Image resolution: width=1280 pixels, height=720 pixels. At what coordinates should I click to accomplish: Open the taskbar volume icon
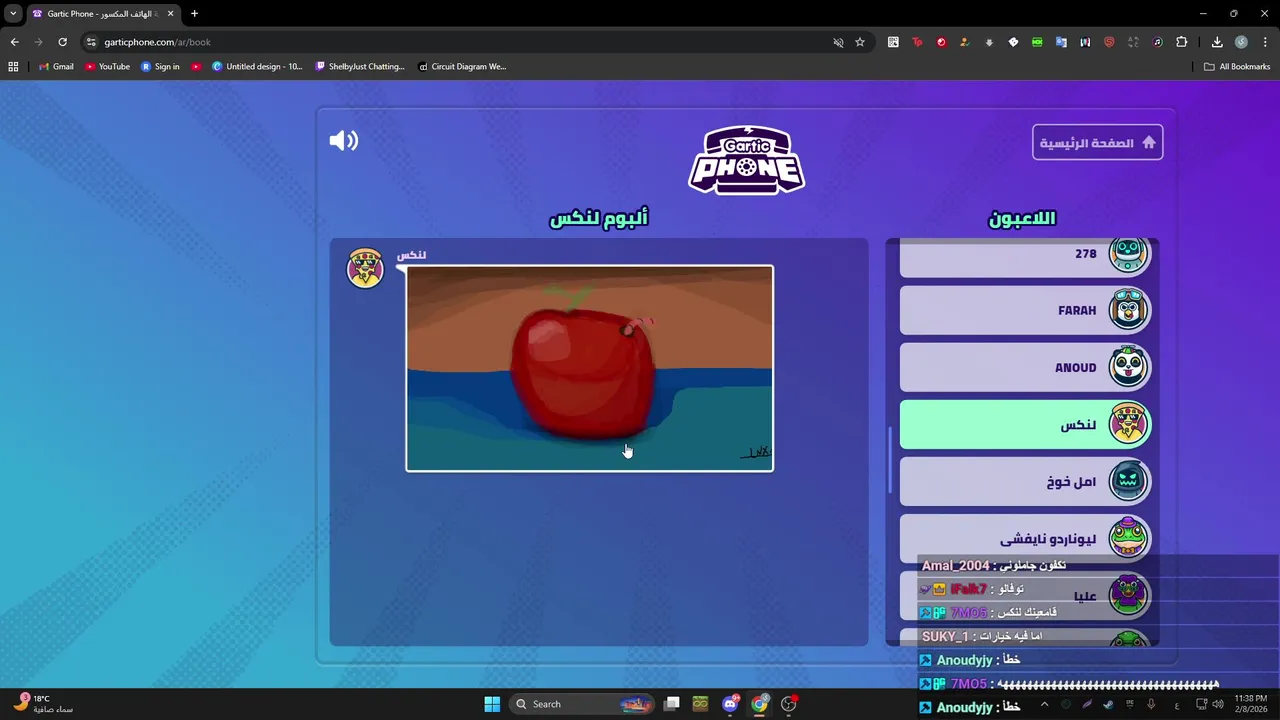click(x=1220, y=704)
